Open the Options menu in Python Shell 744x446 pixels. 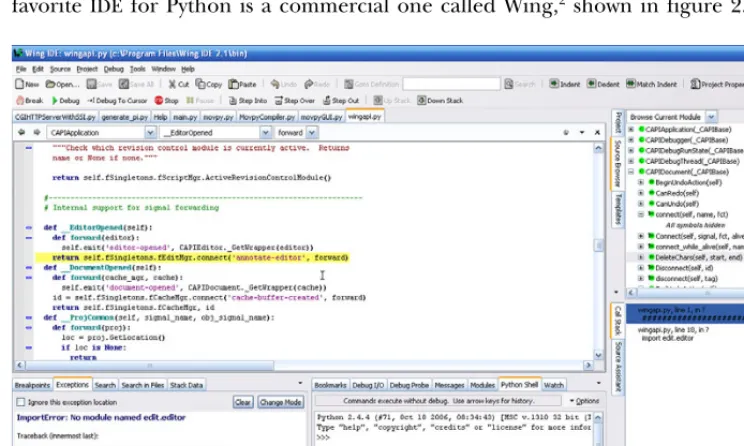click(x=584, y=401)
